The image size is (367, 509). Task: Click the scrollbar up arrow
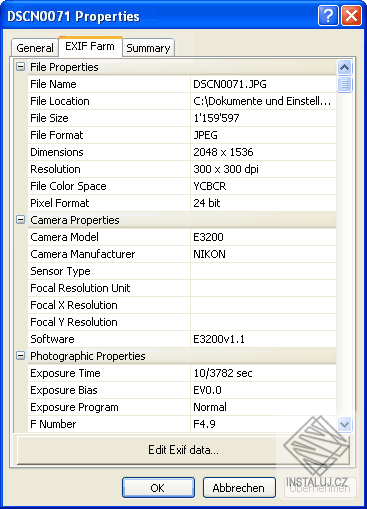344,67
